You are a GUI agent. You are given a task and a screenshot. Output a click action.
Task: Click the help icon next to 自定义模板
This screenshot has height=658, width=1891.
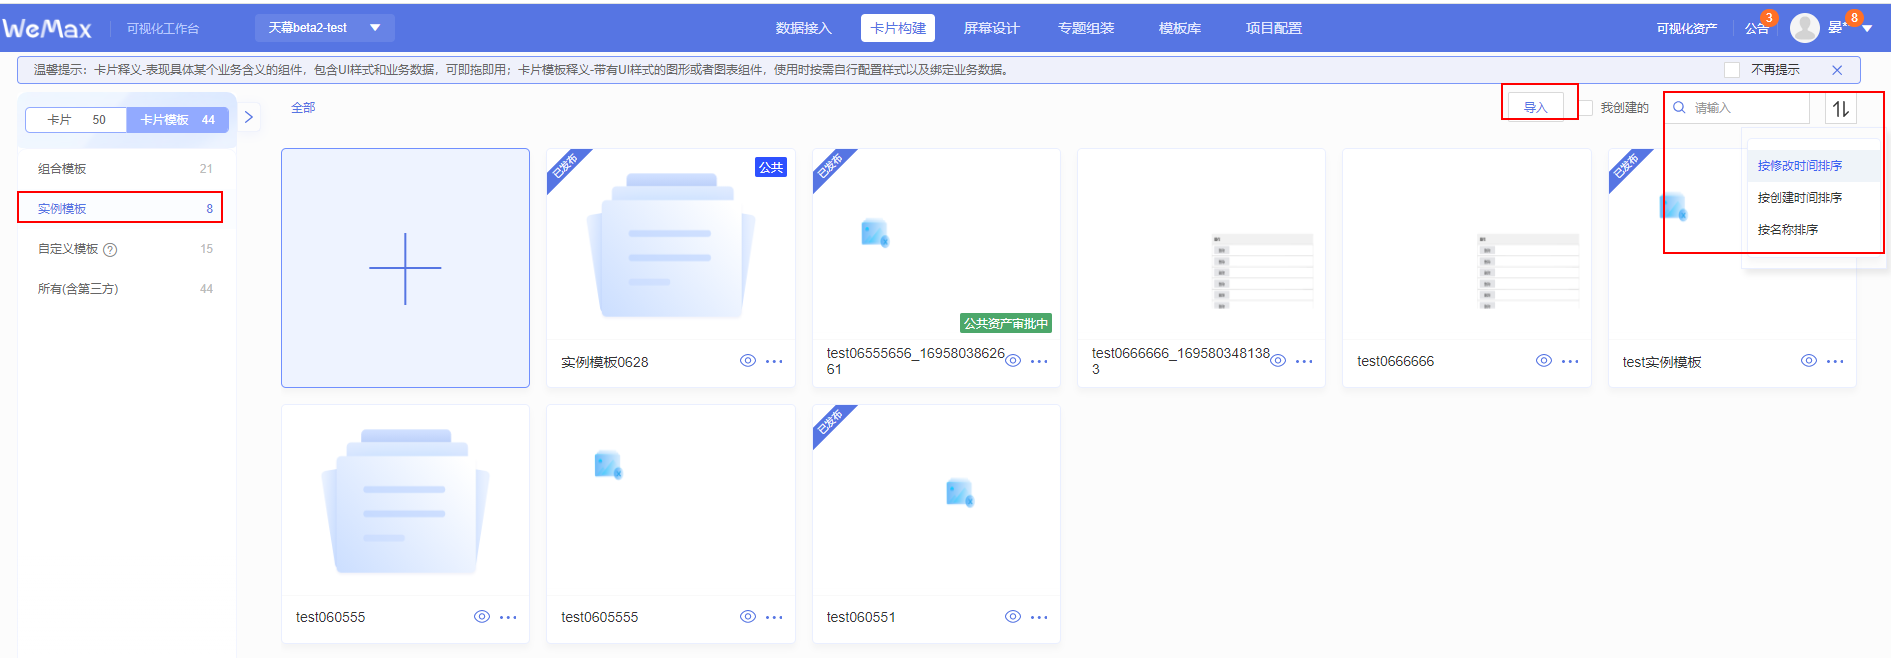110,250
